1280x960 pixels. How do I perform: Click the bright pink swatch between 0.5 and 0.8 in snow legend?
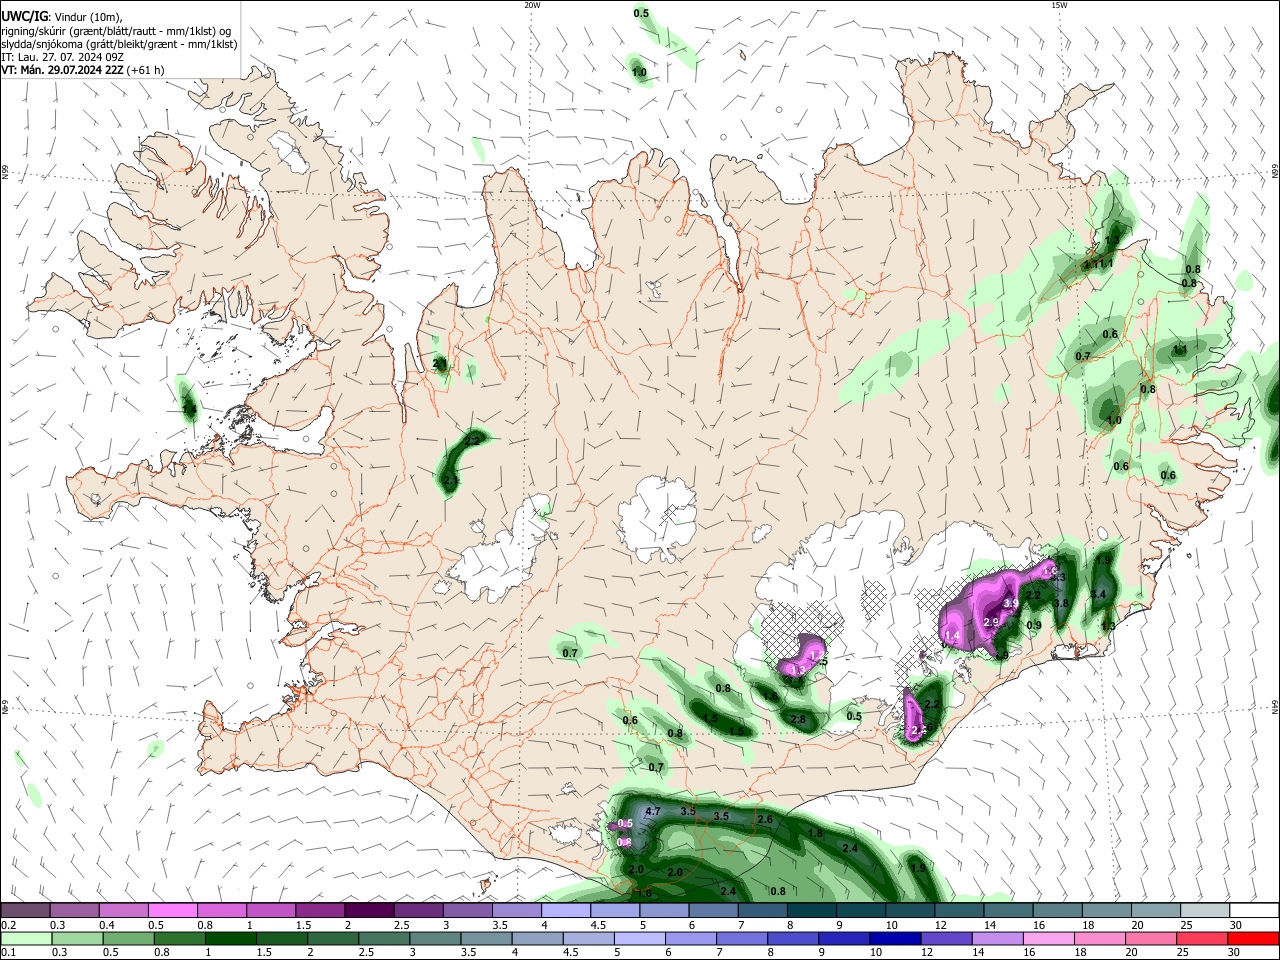pos(172,911)
